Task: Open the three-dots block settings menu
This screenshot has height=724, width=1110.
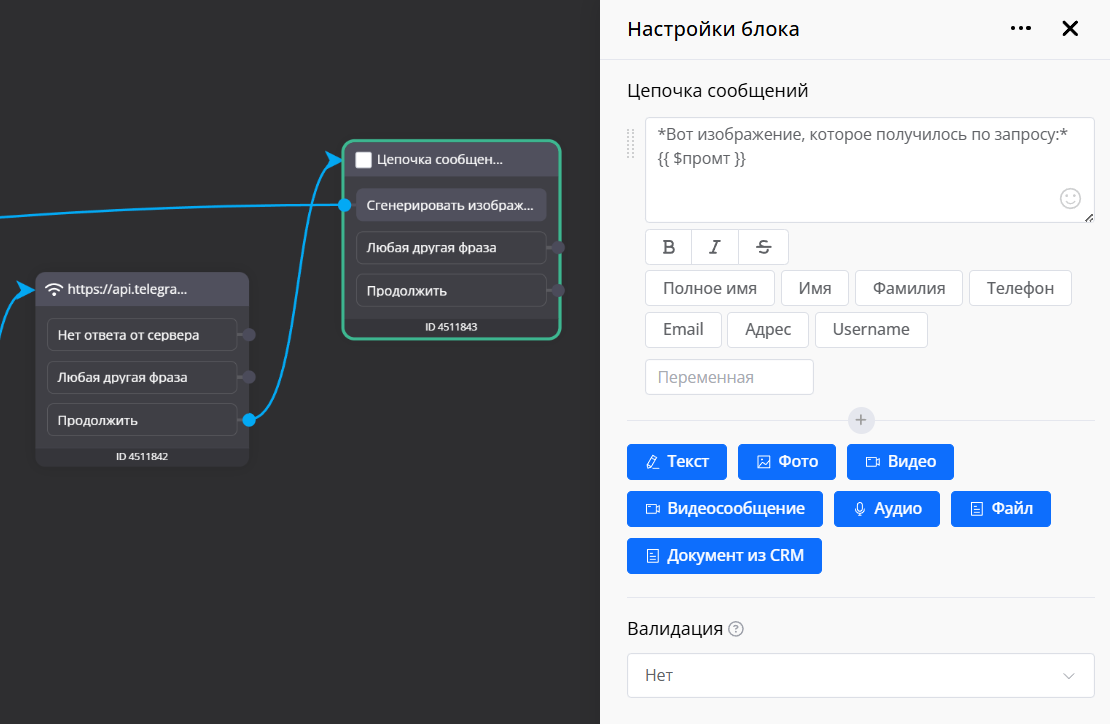Action: pyautogui.click(x=1020, y=29)
